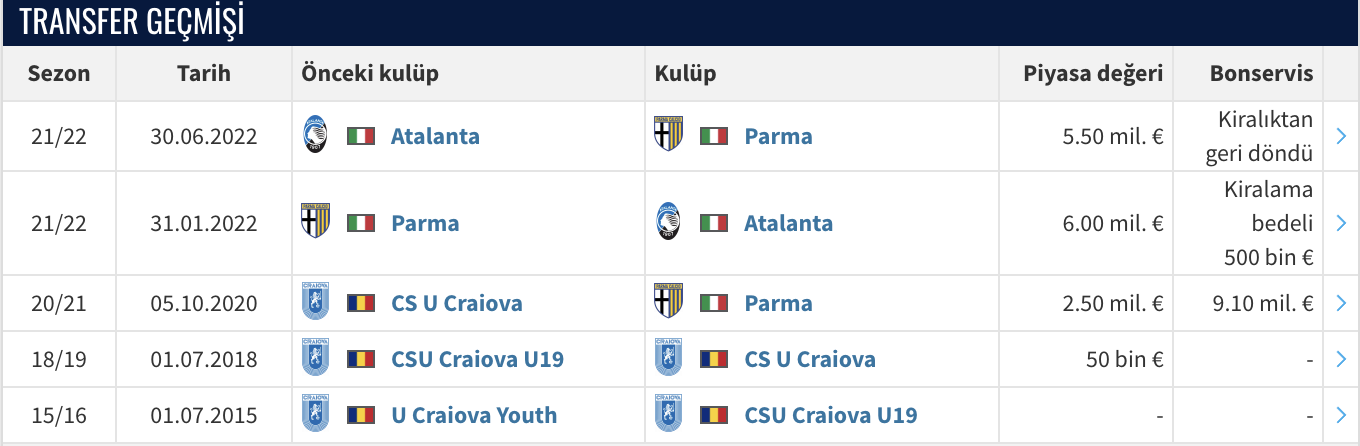Open details arrow for the 31.01.2022 loan transfer
The image size is (1360, 446).
[1341, 222]
